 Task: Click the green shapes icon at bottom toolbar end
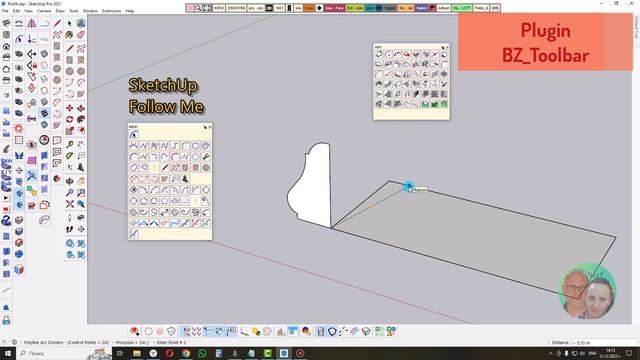[391, 331]
